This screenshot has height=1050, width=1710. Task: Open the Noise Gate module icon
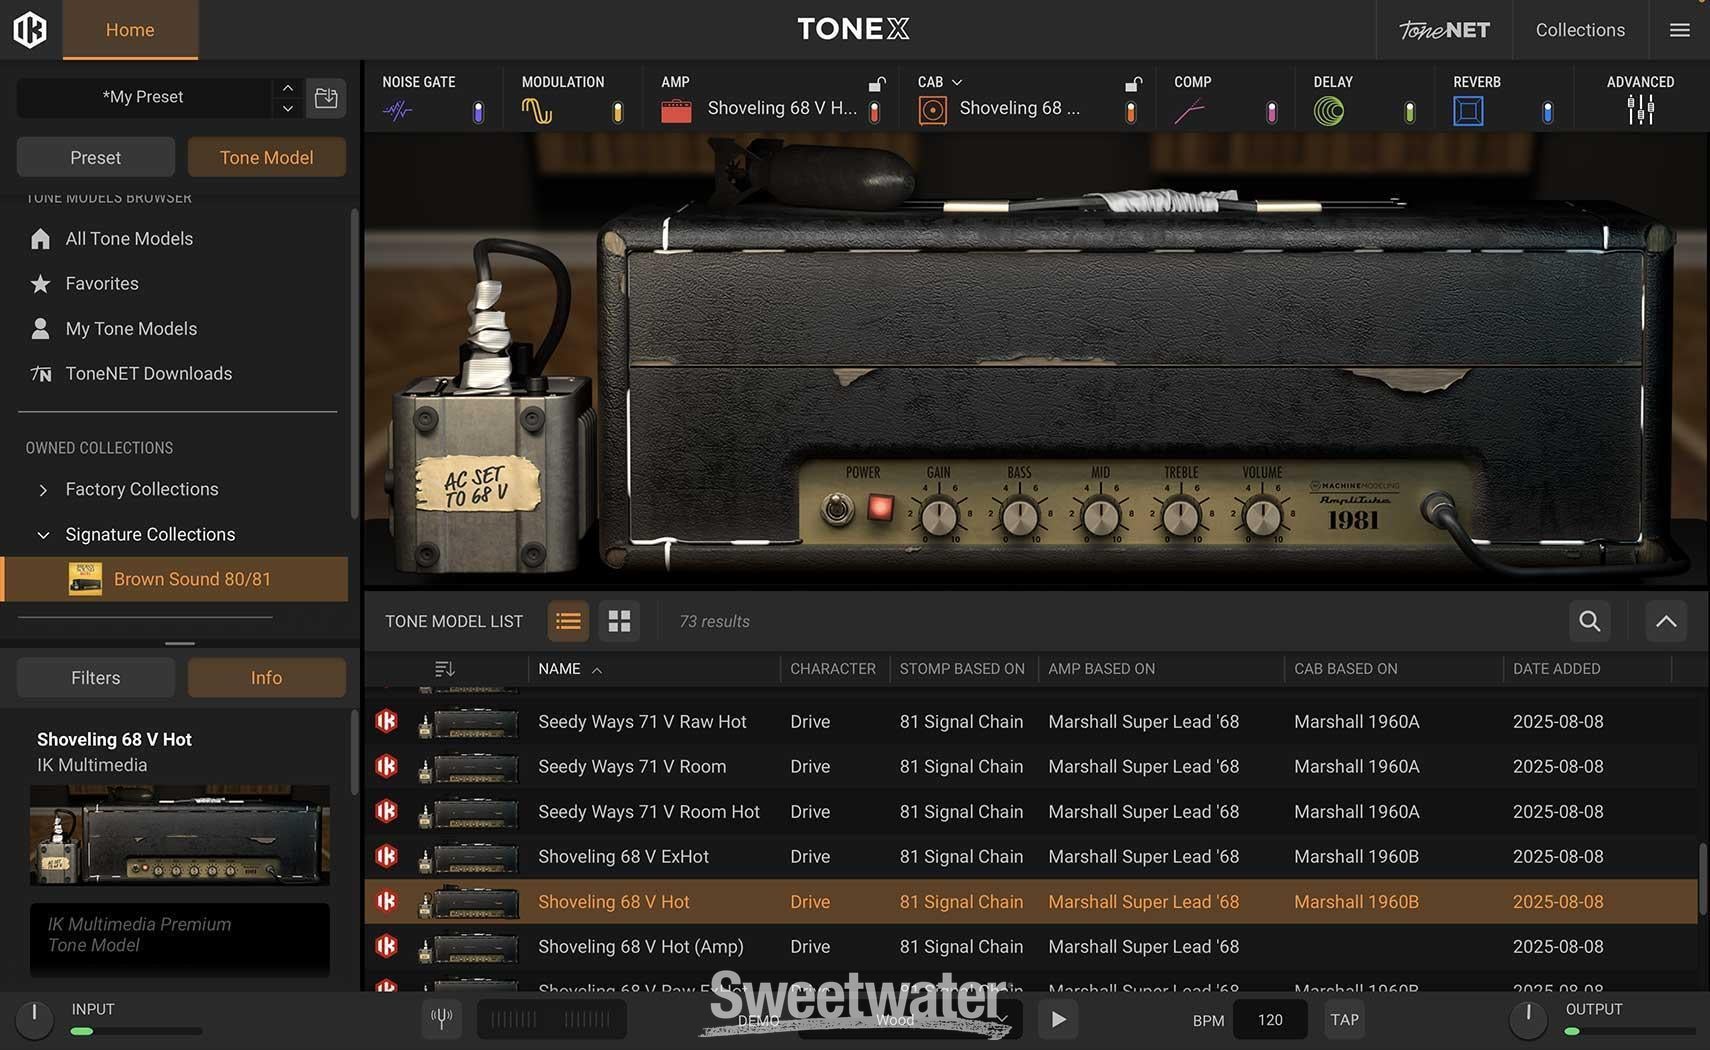tap(397, 110)
